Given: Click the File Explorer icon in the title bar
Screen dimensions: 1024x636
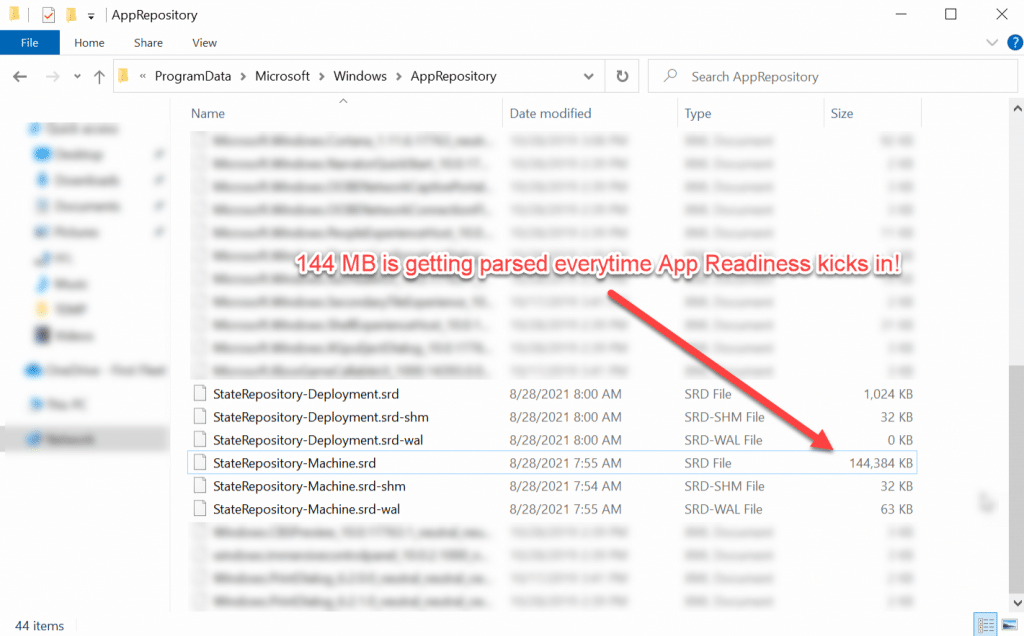Looking at the screenshot, I should coord(12,14).
